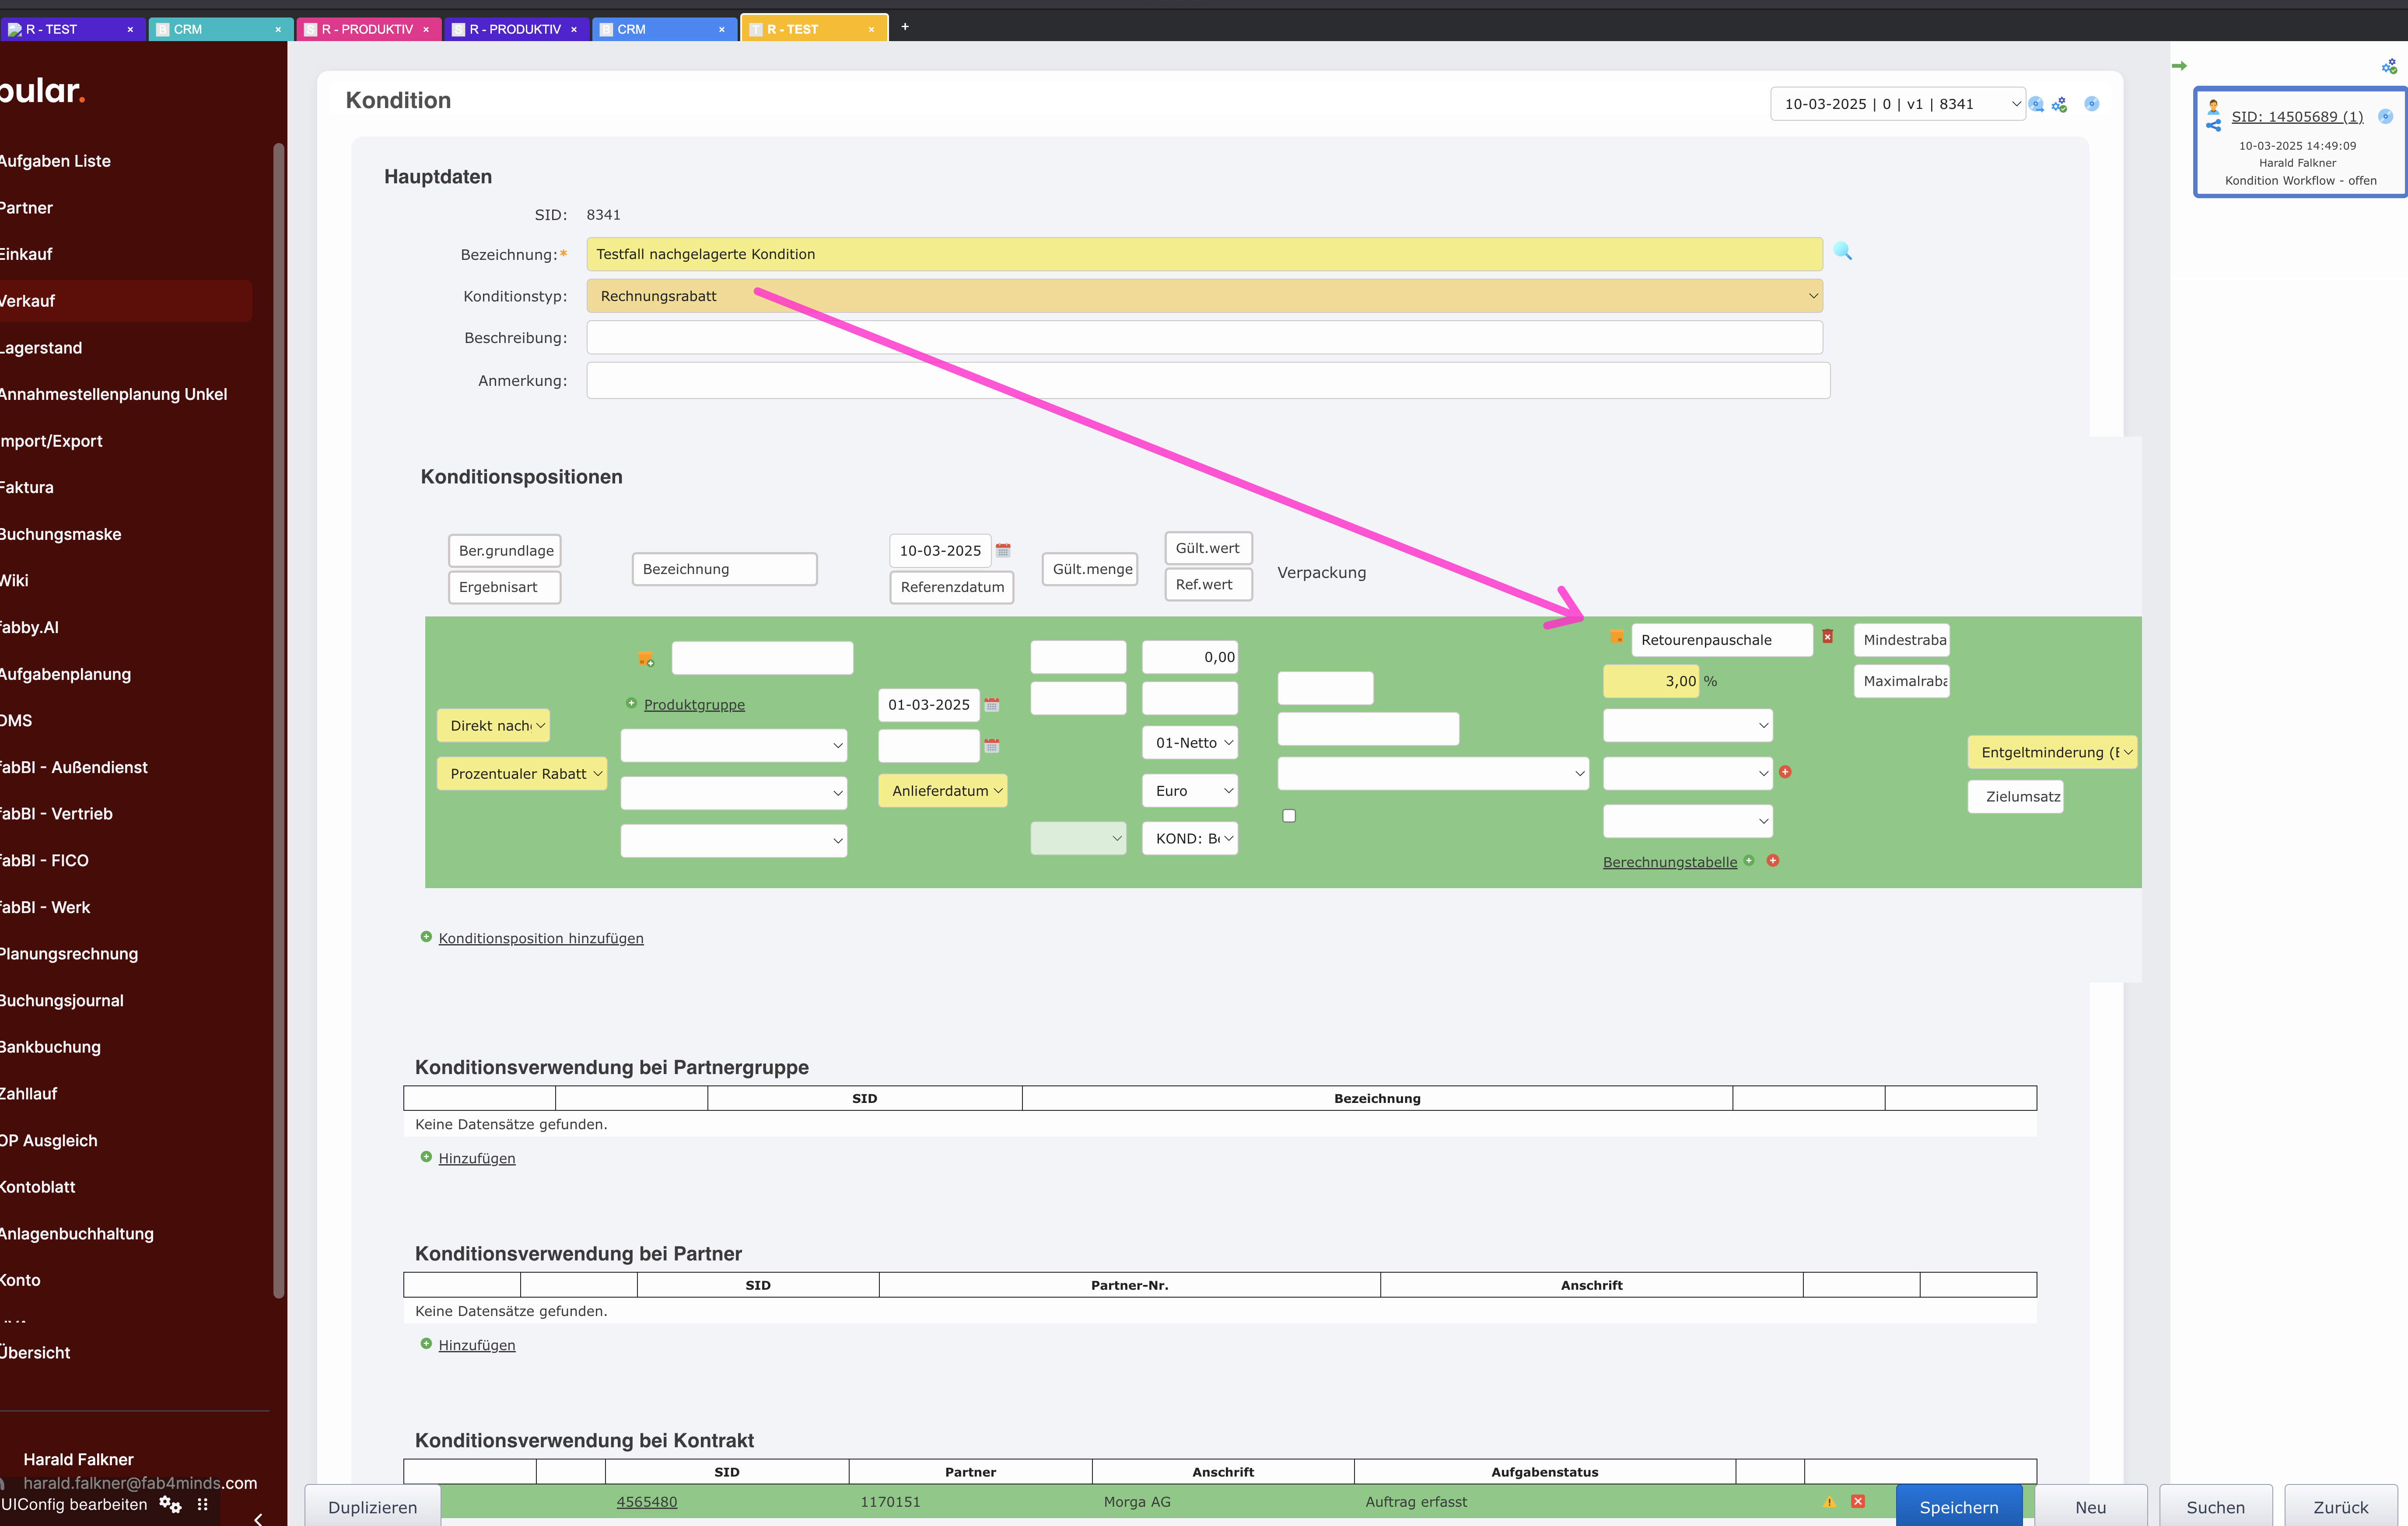Click the warning triangle icon in Kontrakt row
This screenshot has width=2408, height=1526.
point(1829,1501)
